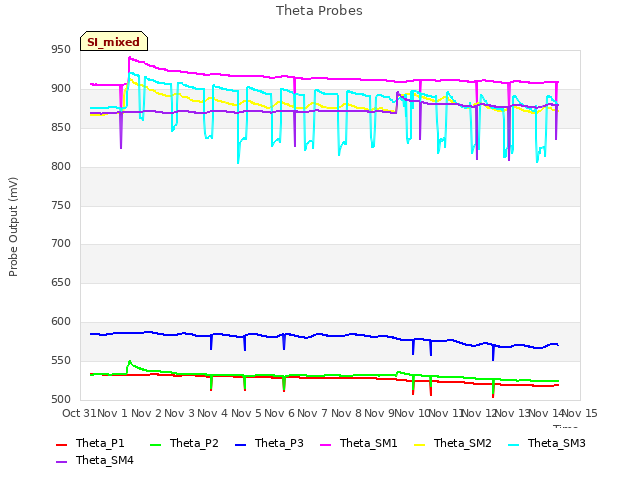Viewport: 640px width, 480px height.
Task: Click the green Theta_P2 legend swatch
Action: point(156,444)
